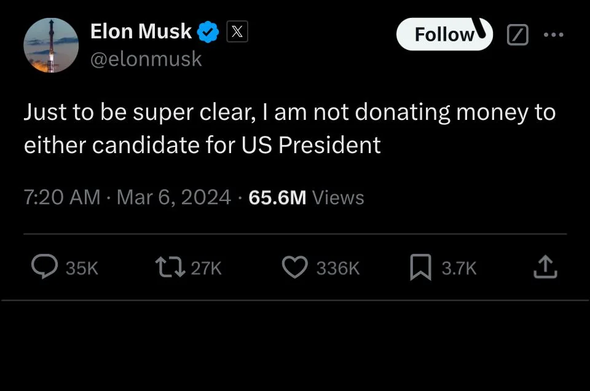Click the 7:20 AM timestamp

pos(62,197)
